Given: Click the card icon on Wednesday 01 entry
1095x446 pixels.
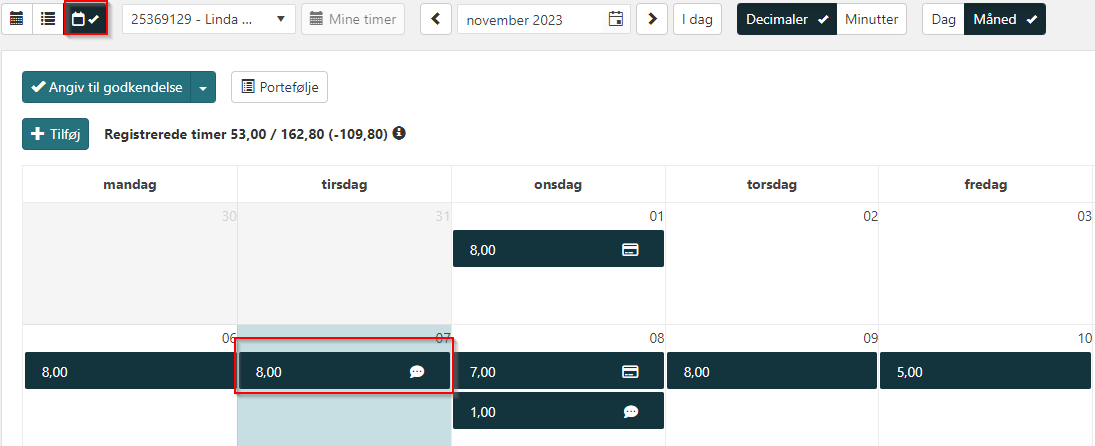Looking at the screenshot, I should coord(630,250).
